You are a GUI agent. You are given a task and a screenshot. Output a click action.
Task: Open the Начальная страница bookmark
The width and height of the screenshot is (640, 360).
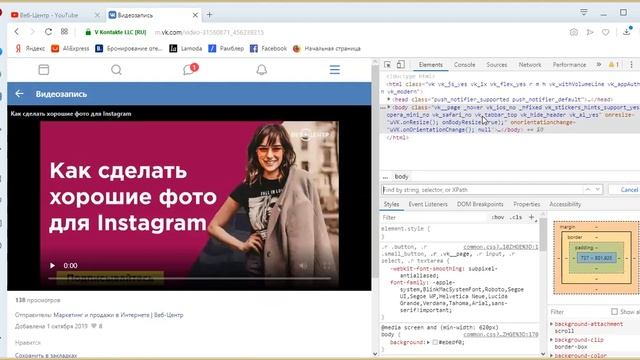[327, 48]
